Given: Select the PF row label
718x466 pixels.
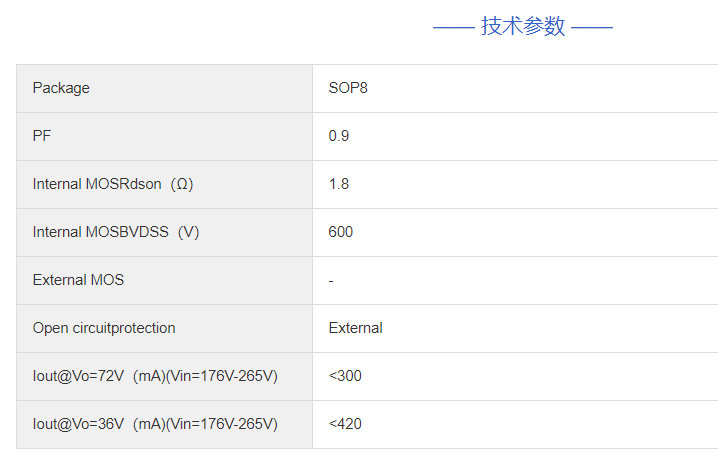Looking at the screenshot, I should [42, 136].
